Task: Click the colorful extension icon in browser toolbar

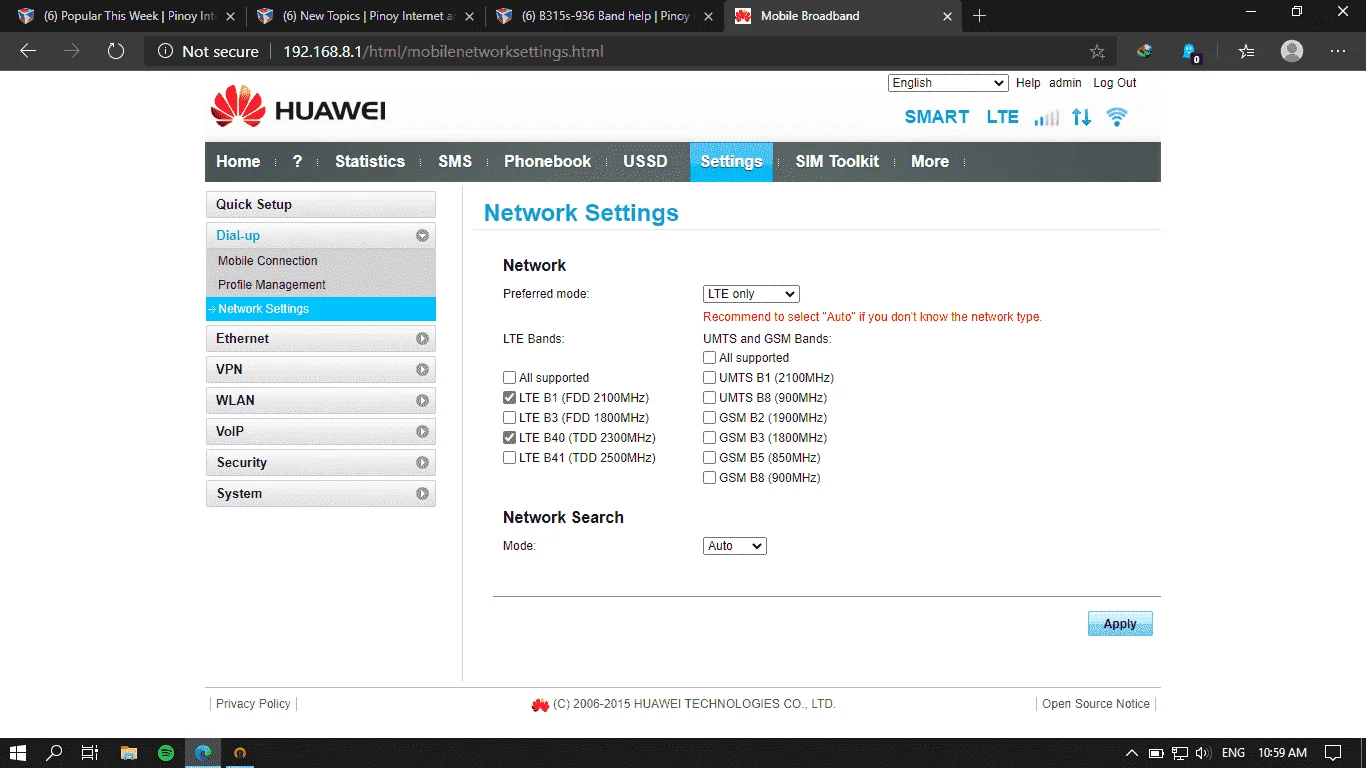Action: 1144,51
